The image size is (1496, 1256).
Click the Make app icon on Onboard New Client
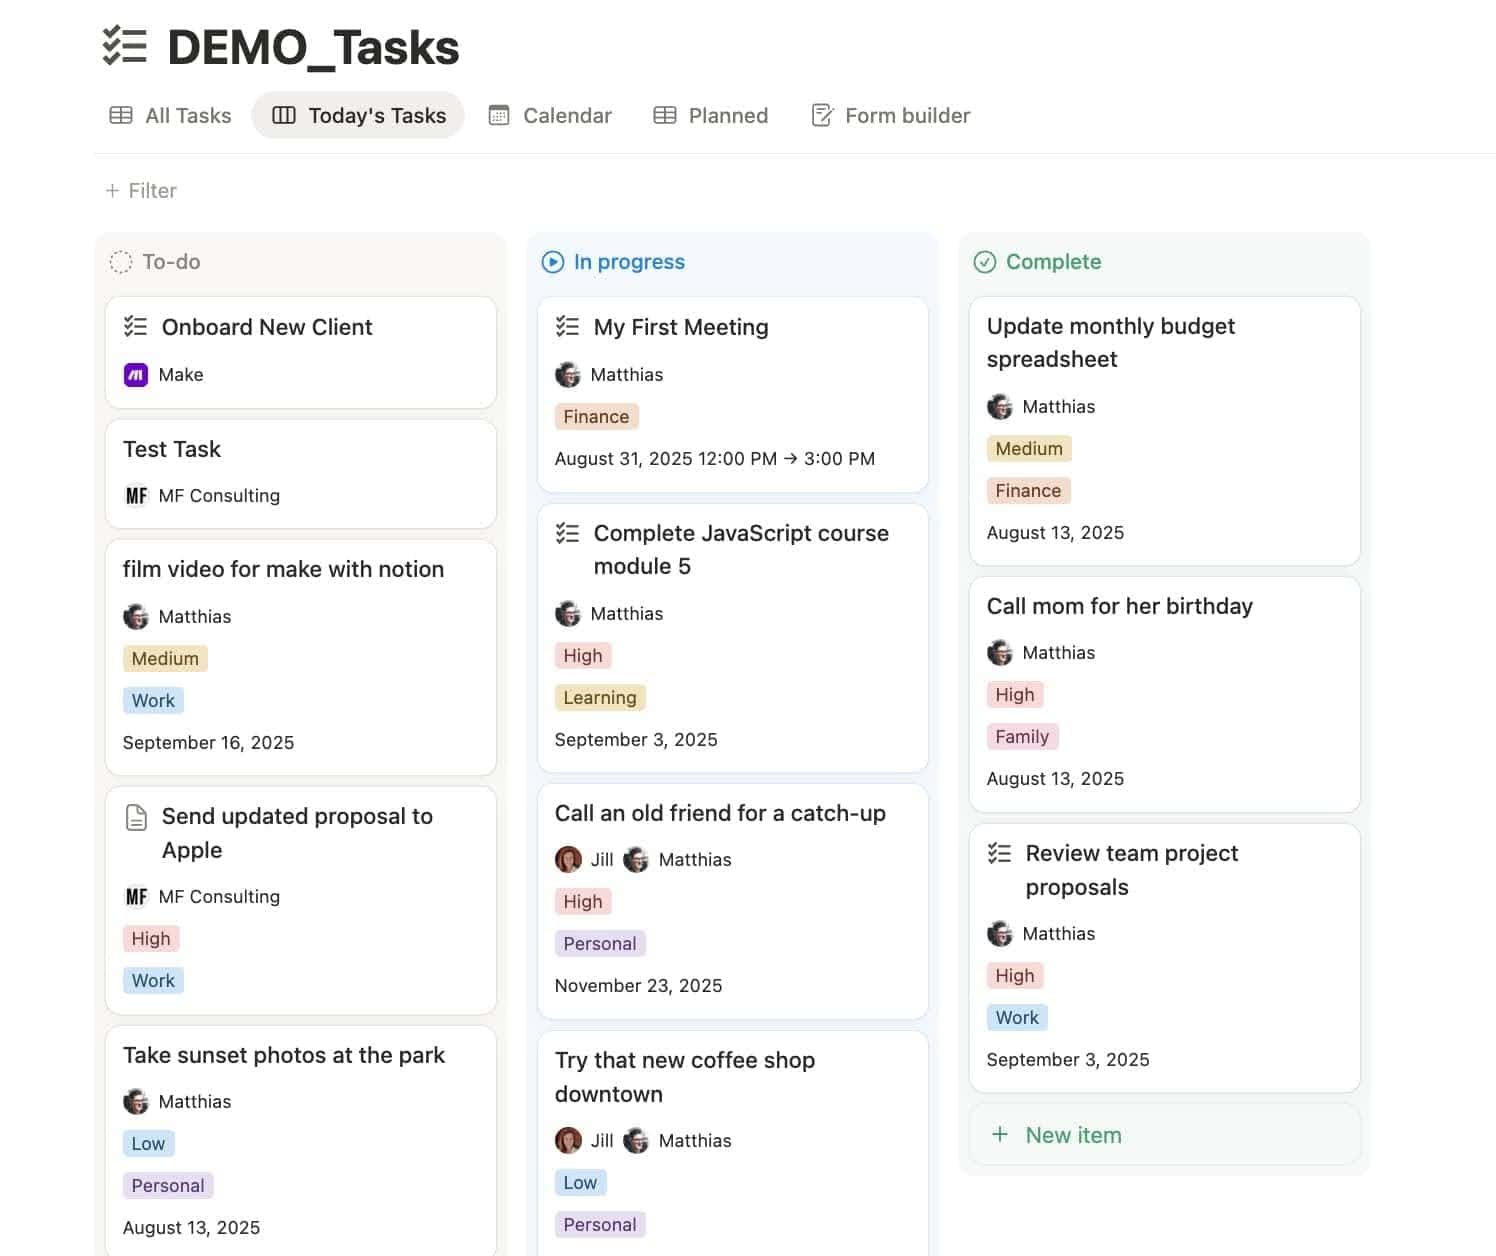click(x=136, y=375)
